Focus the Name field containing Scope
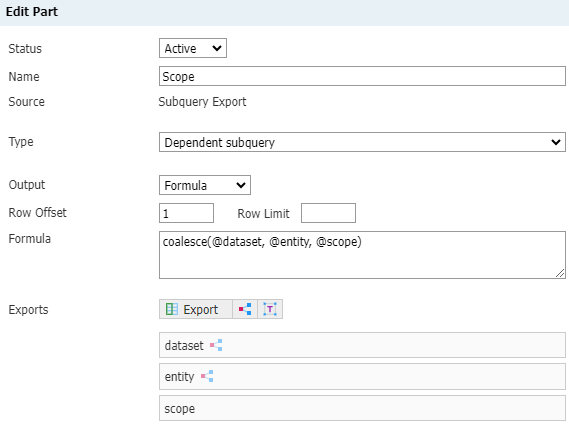569x432 pixels. click(362, 76)
